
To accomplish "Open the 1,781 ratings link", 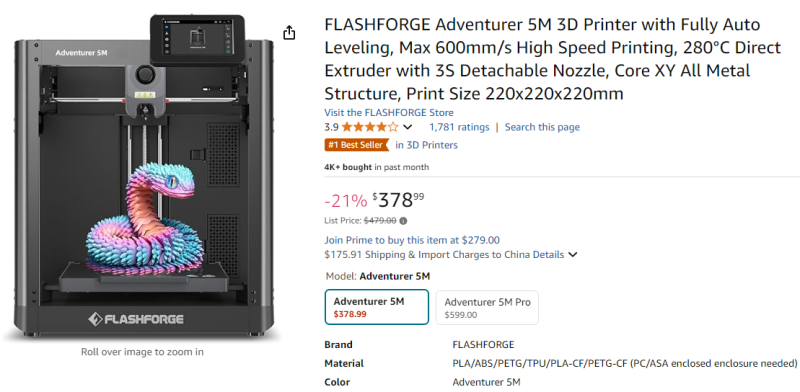I will coord(459,127).
